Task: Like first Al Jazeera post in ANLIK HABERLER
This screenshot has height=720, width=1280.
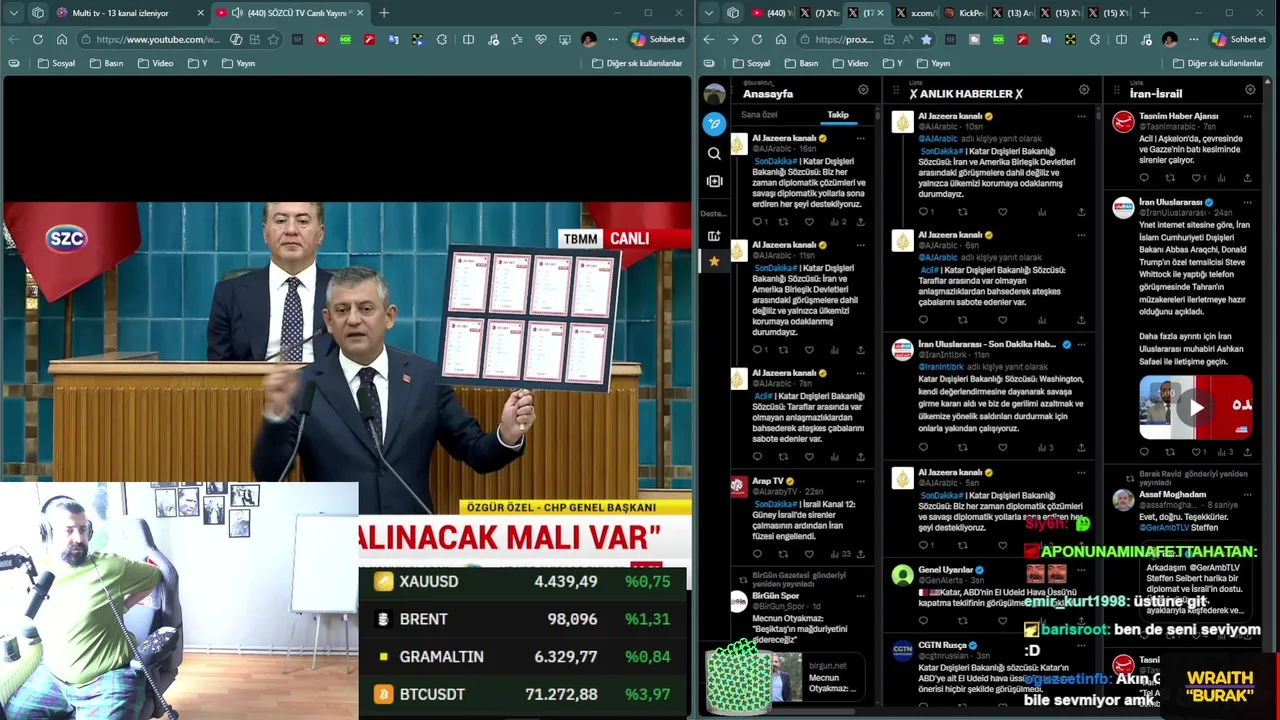Action: click(1002, 212)
